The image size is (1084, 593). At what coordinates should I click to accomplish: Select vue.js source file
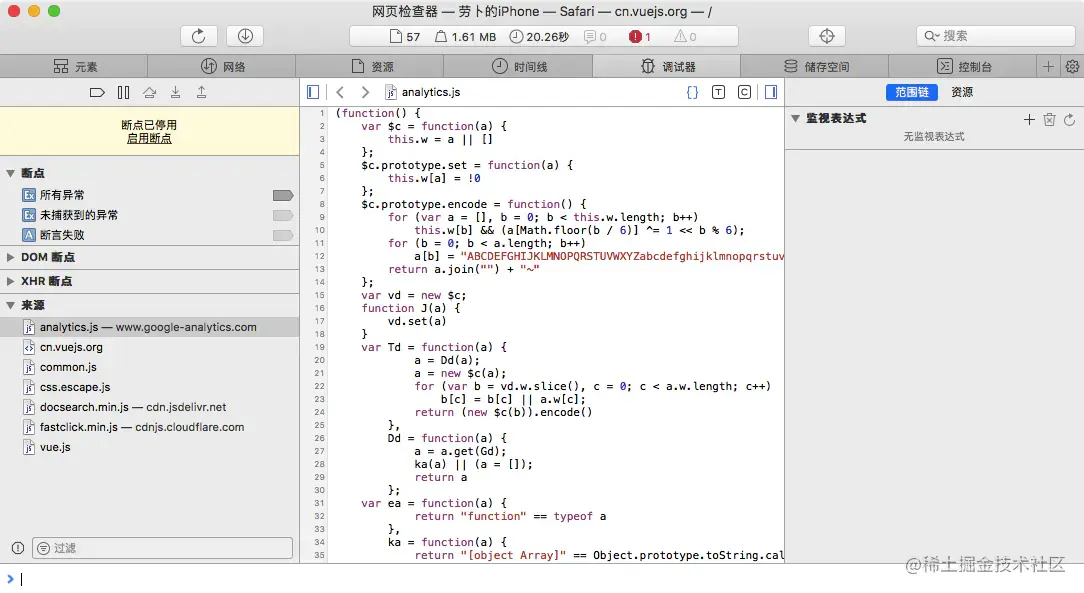[x=149, y=447]
